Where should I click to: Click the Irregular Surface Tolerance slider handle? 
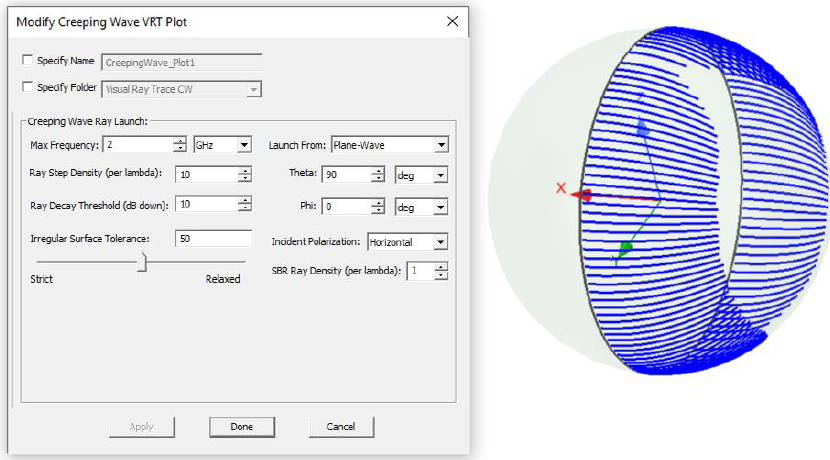(x=142, y=262)
